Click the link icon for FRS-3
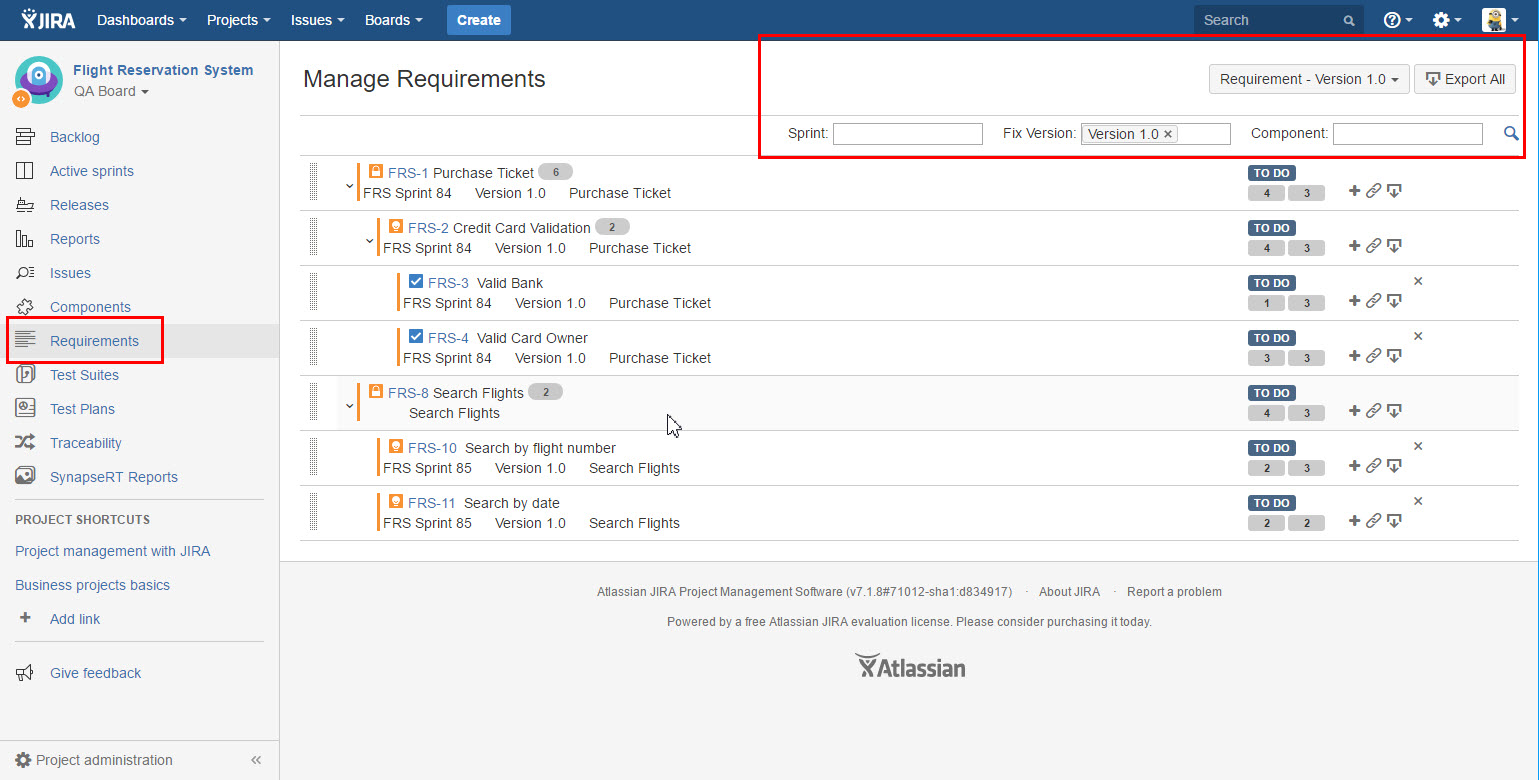The width and height of the screenshot is (1539, 780). click(1374, 301)
